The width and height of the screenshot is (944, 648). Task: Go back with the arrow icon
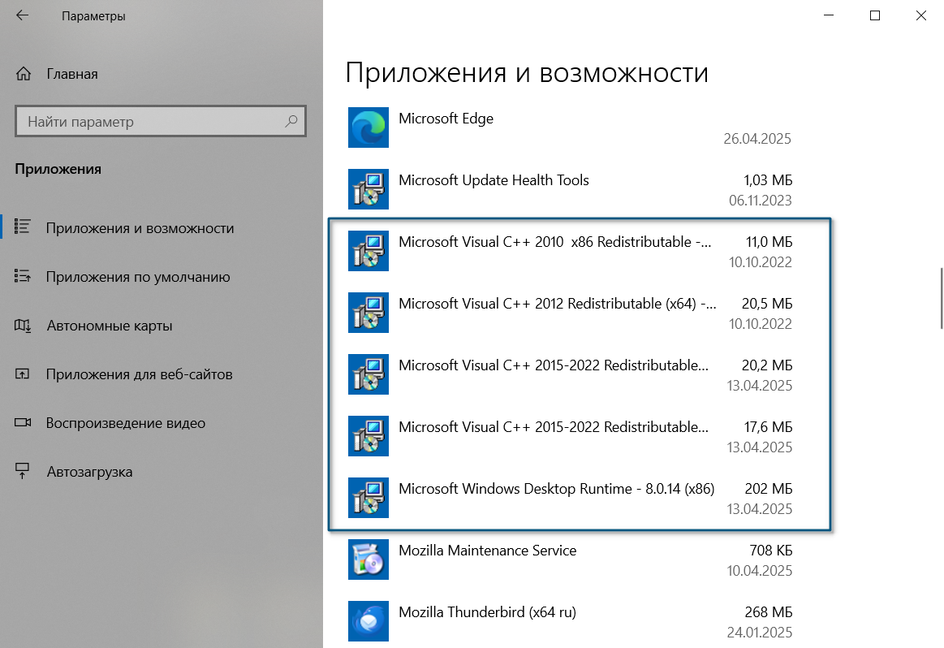[22, 15]
